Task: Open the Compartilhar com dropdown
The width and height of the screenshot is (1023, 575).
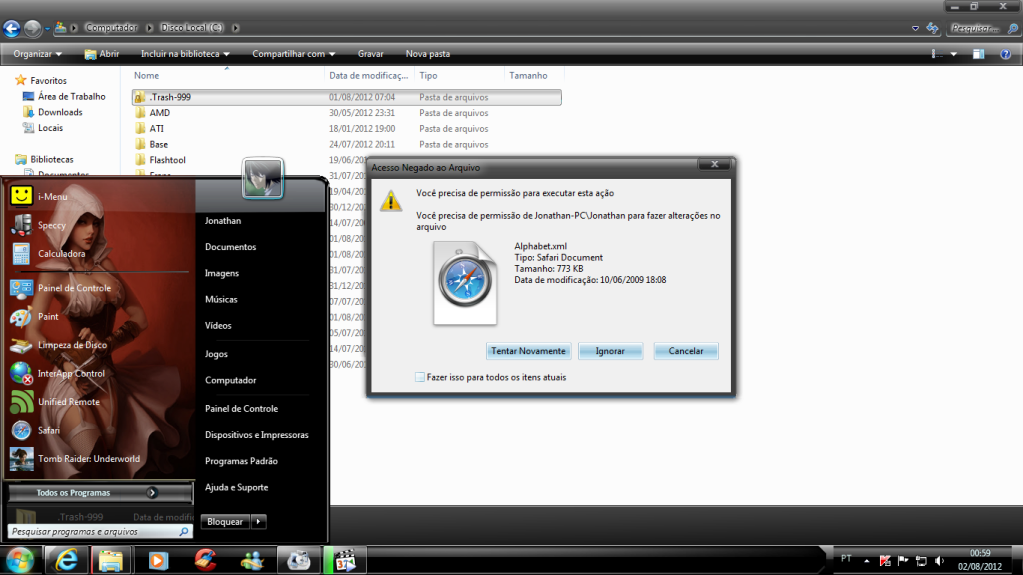Action: [x=294, y=54]
